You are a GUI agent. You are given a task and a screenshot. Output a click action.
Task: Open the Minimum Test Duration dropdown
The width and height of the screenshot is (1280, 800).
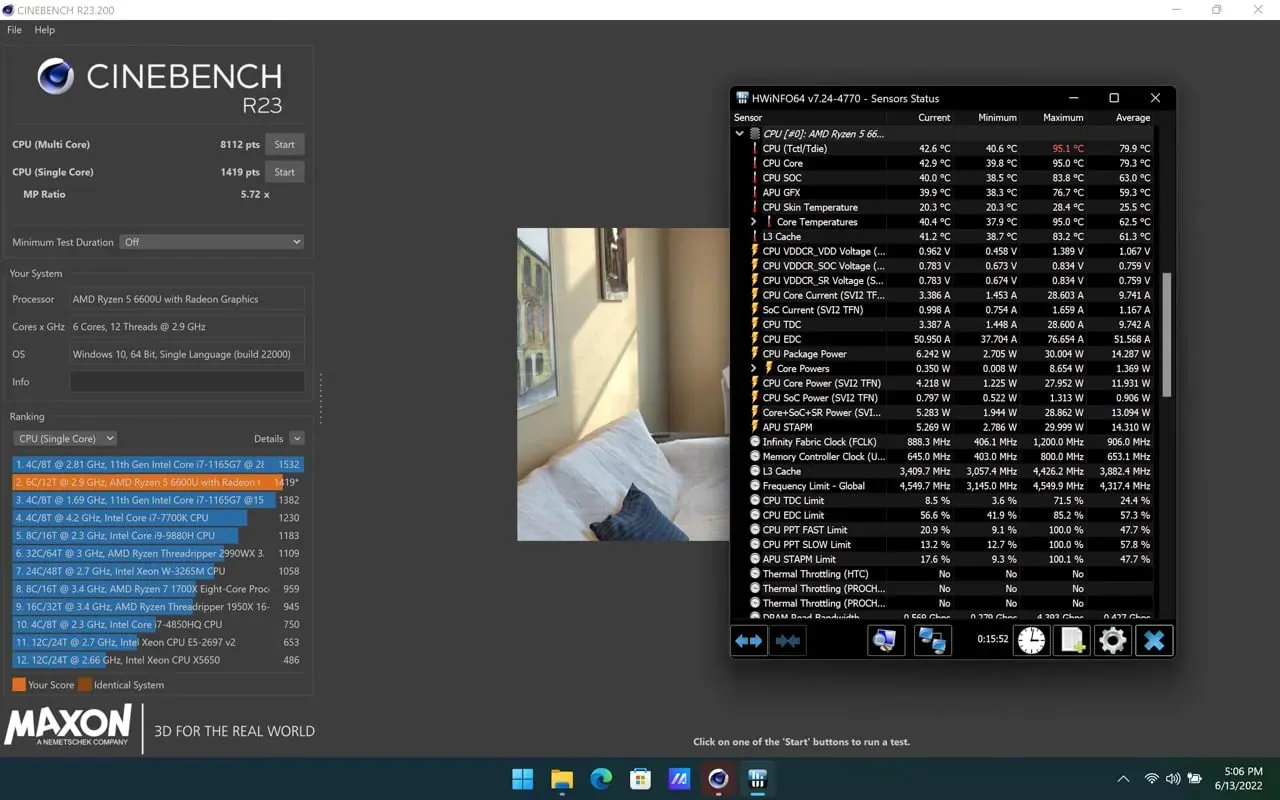(x=211, y=242)
